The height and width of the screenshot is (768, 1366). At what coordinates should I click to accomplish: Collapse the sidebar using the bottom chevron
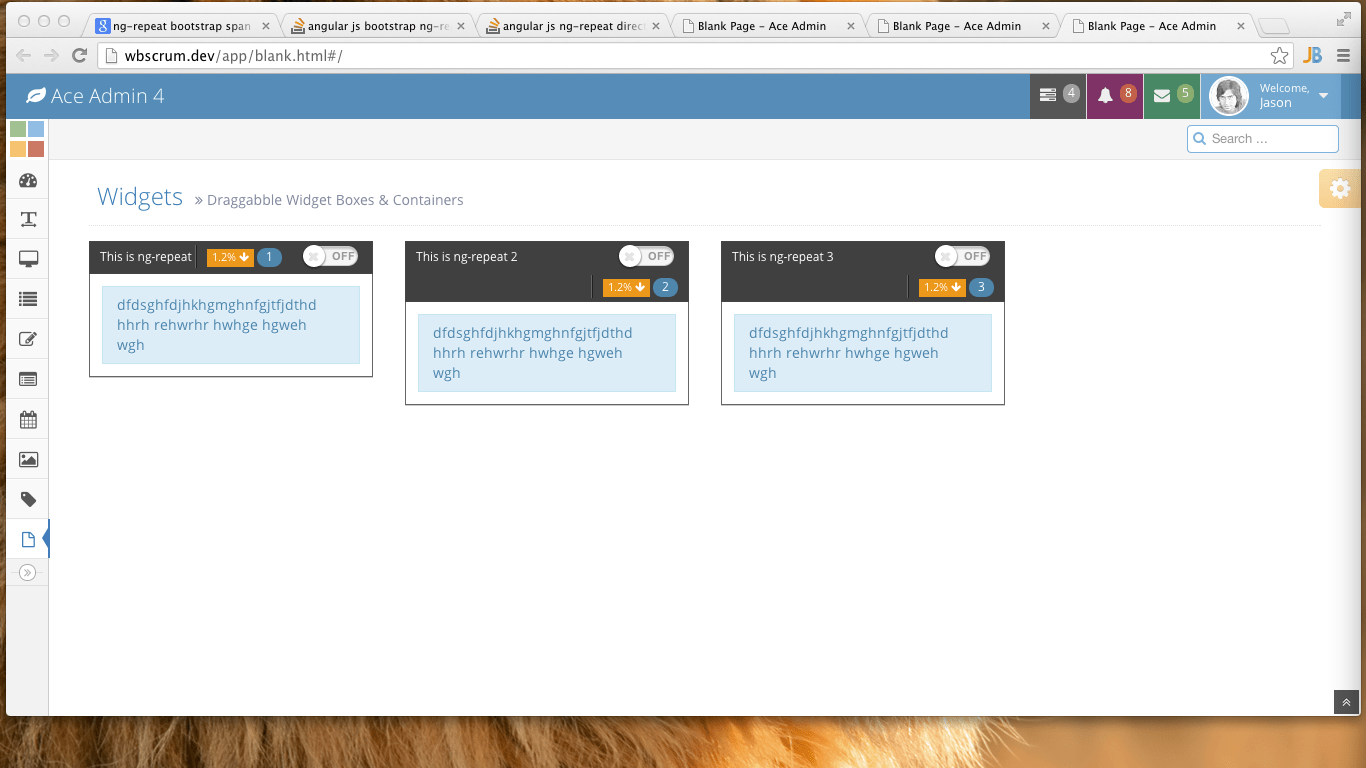tap(27, 572)
